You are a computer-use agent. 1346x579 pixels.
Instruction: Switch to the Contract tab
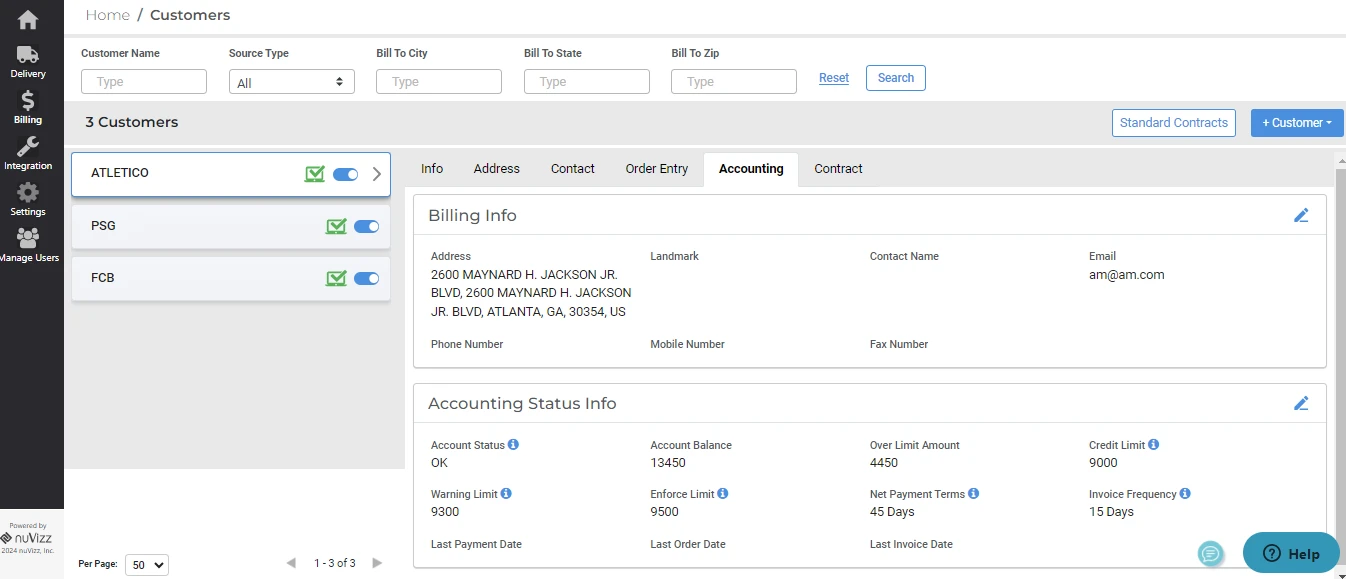838,169
